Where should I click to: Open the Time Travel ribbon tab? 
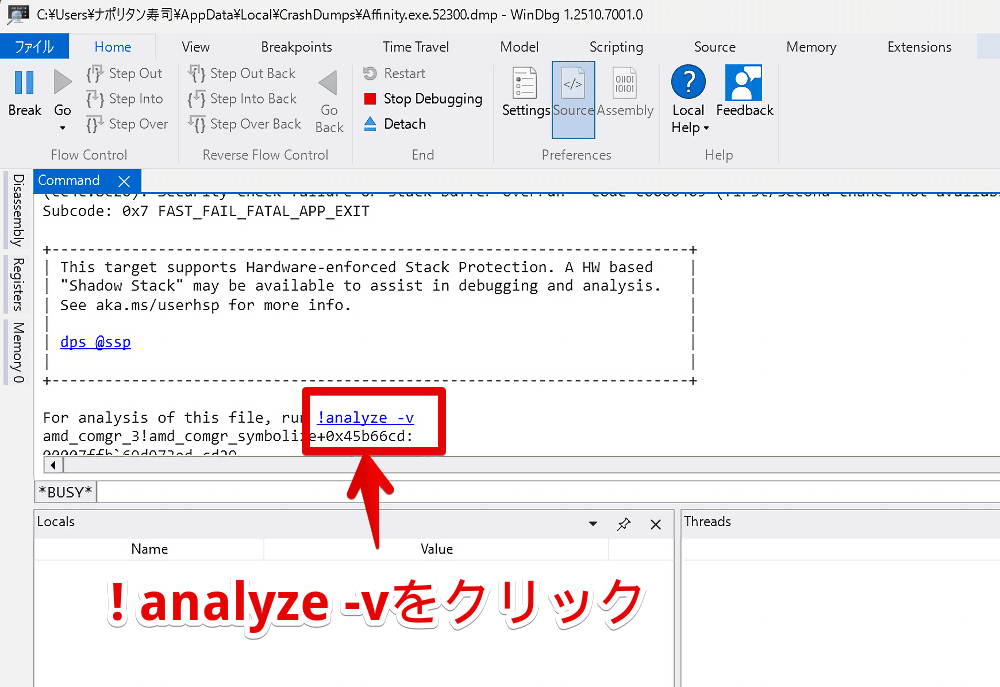[x=416, y=47]
